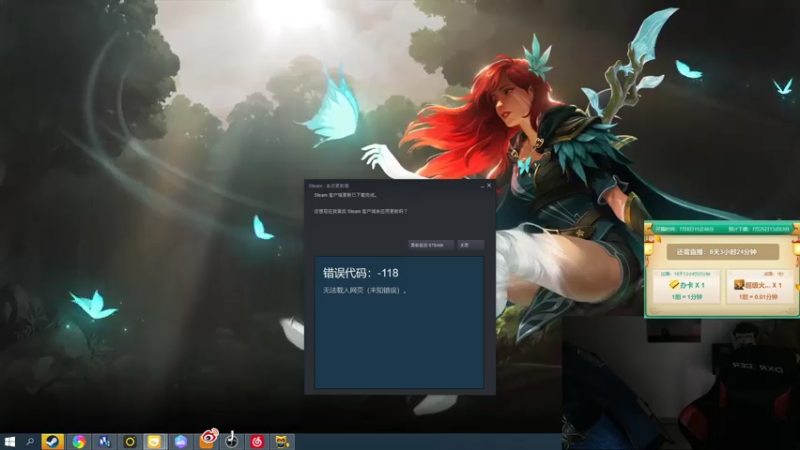Open the blue M-logo taskbar app
Viewport: 800px width, 450px height.
click(104, 441)
